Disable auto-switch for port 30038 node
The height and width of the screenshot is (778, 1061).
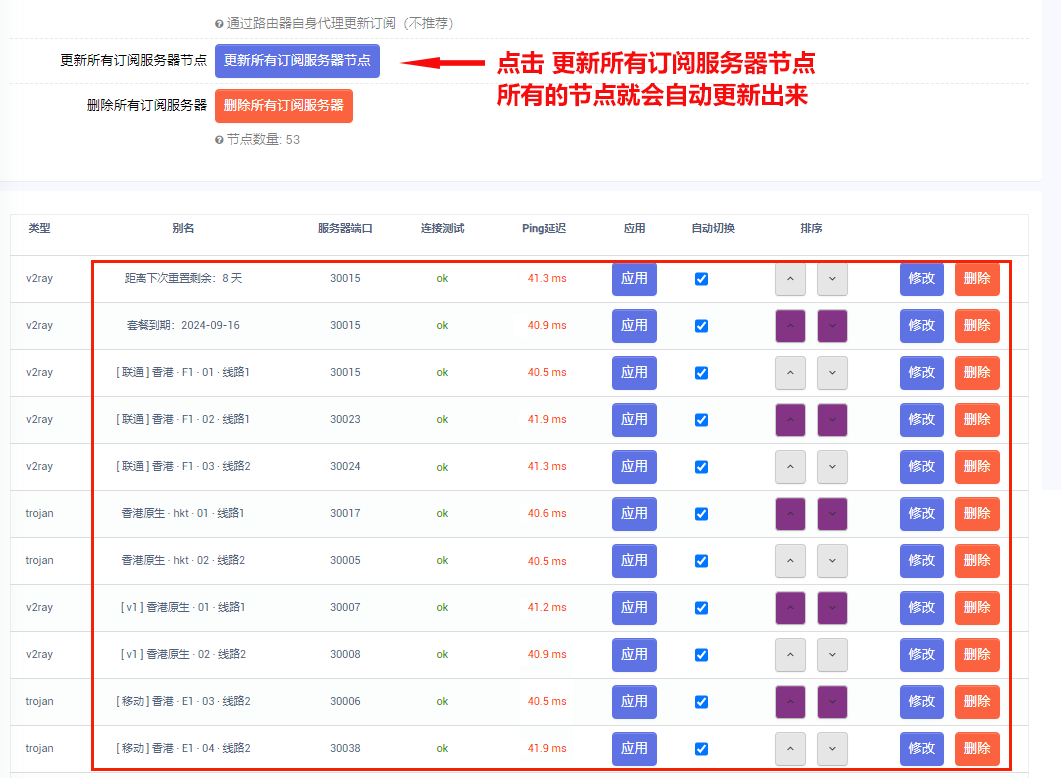tap(701, 749)
